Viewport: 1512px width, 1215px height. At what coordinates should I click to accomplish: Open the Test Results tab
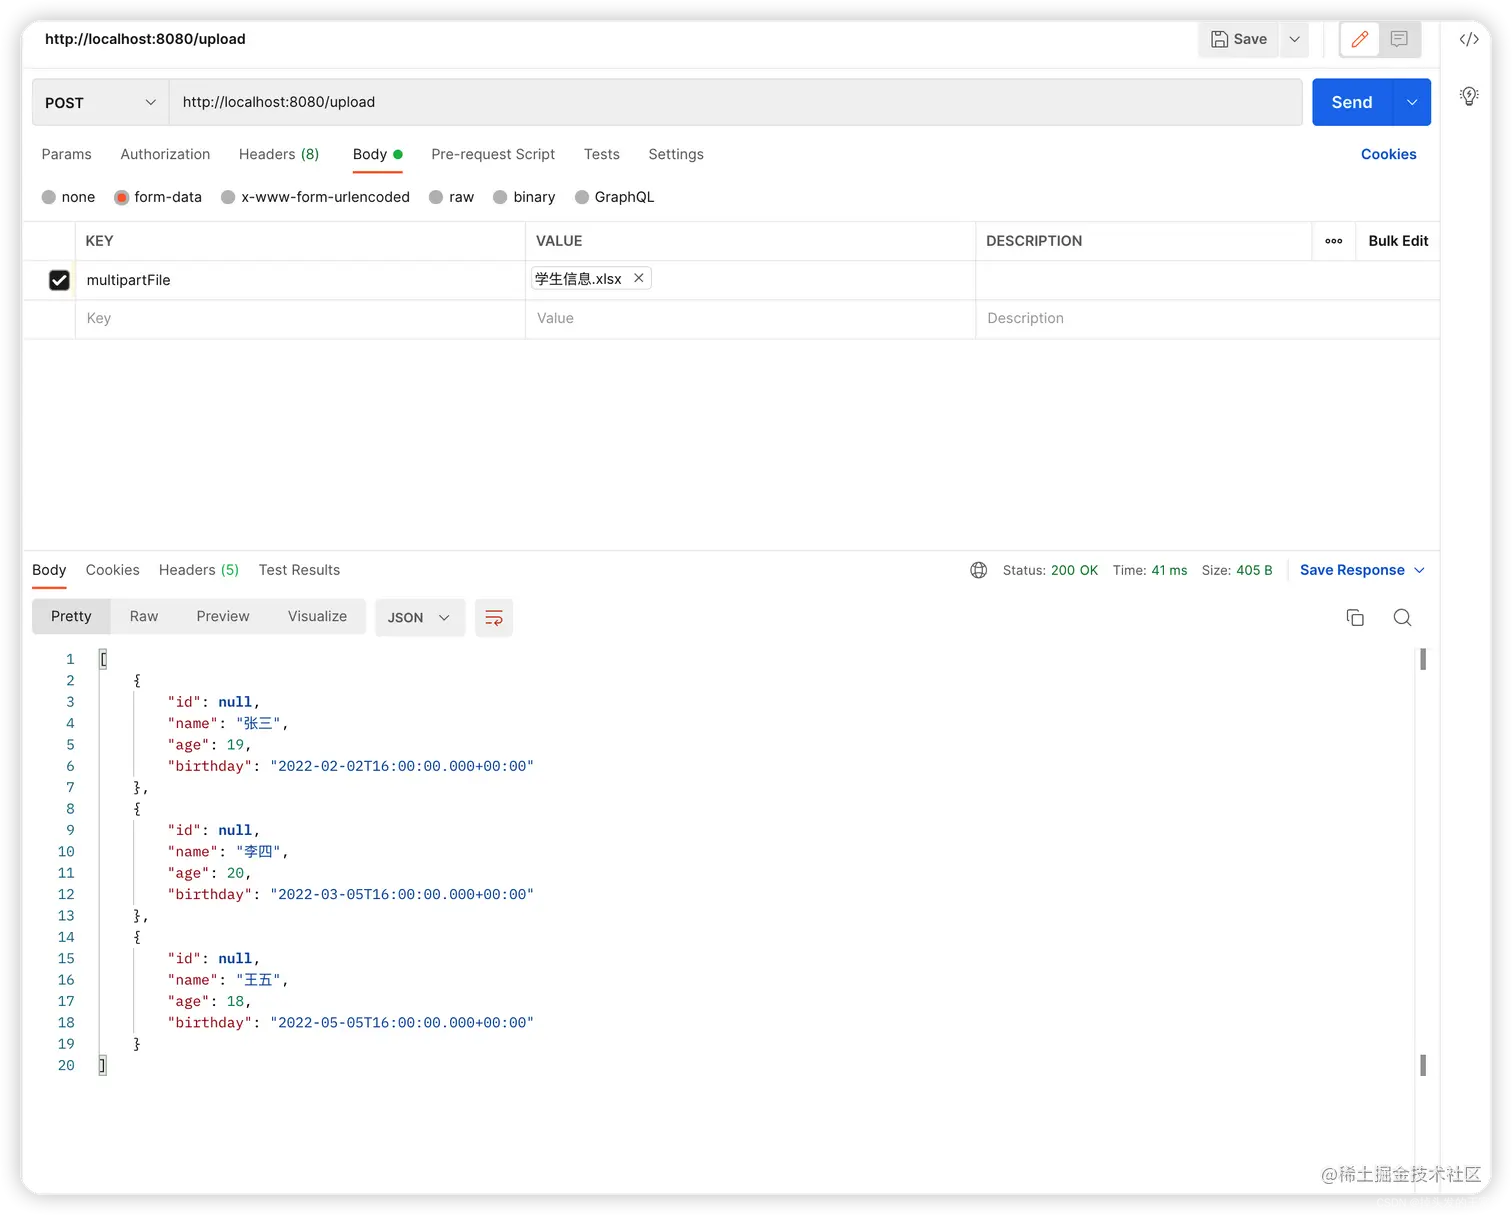click(x=299, y=570)
